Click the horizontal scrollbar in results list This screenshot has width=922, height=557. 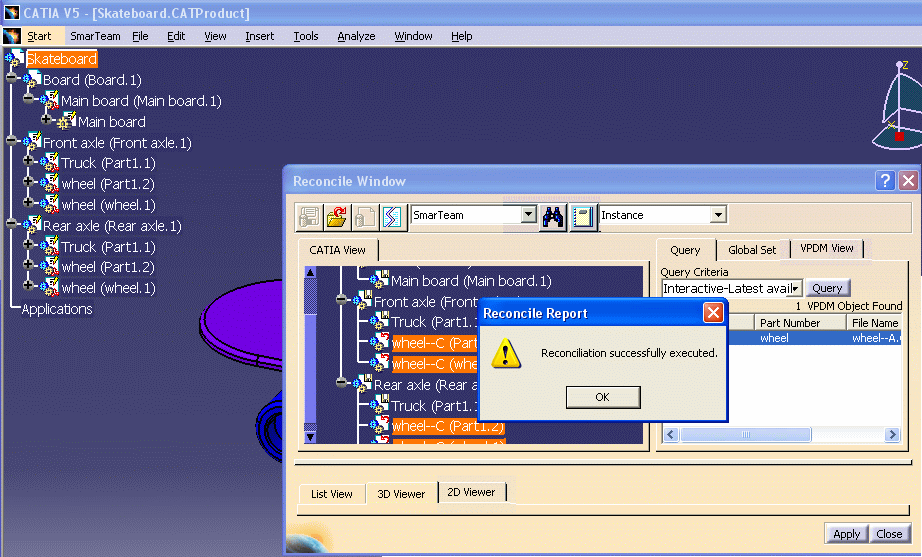pos(780,435)
